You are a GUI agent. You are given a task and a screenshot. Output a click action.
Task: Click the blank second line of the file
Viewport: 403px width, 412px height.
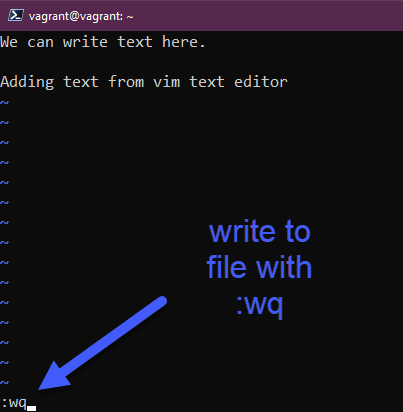tap(201, 62)
